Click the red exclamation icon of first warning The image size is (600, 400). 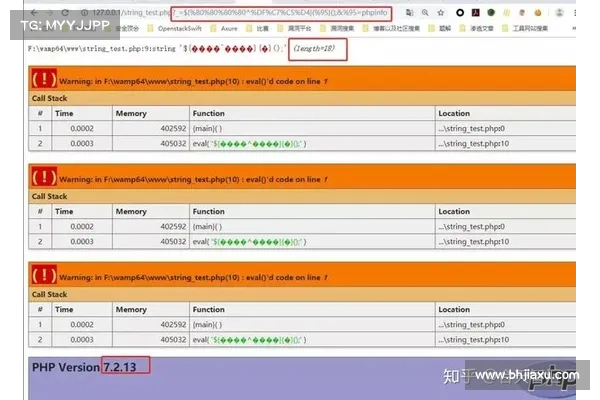[44, 79]
